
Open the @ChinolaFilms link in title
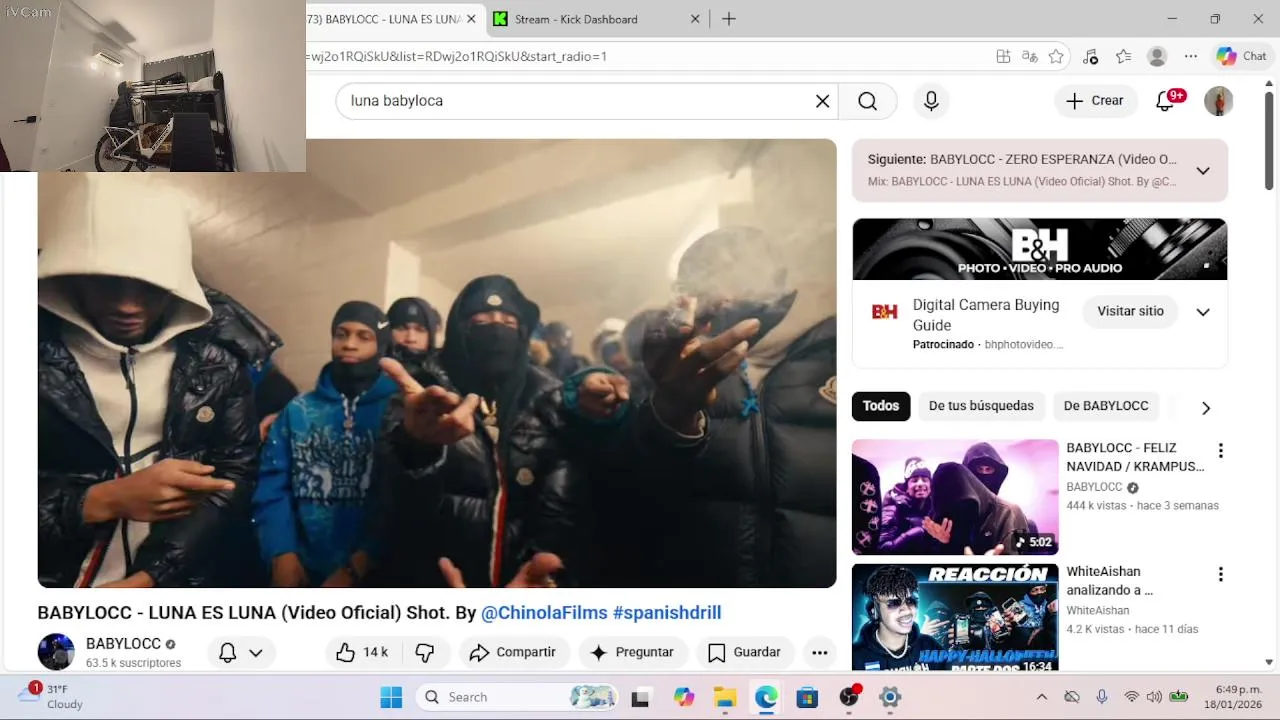click(x=544, y=613)
